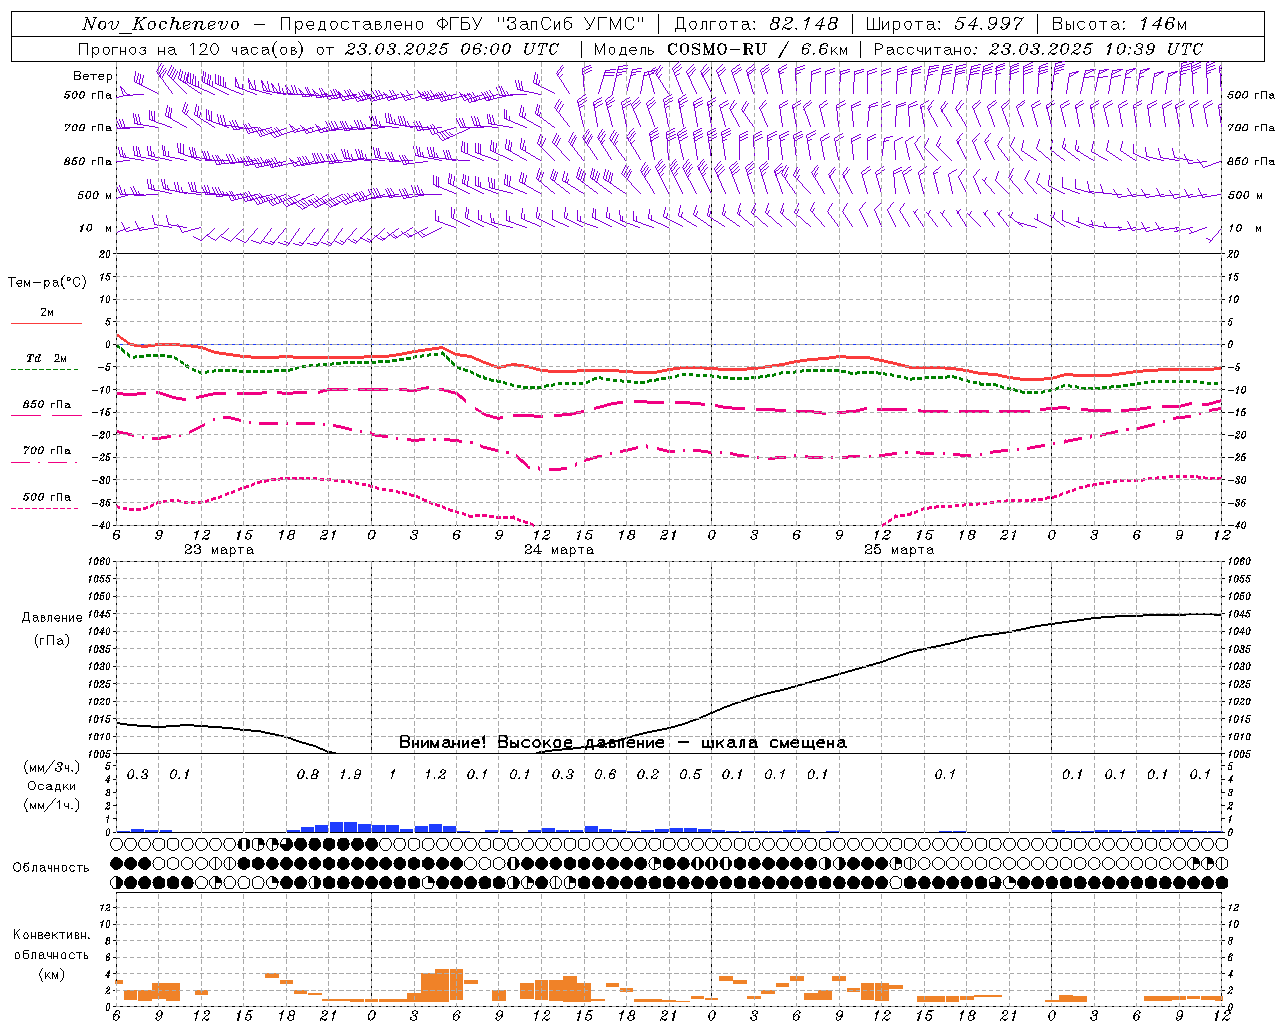Click the '23 марта' date label
The image size is (1280, 1024).
tap(219, 549)
